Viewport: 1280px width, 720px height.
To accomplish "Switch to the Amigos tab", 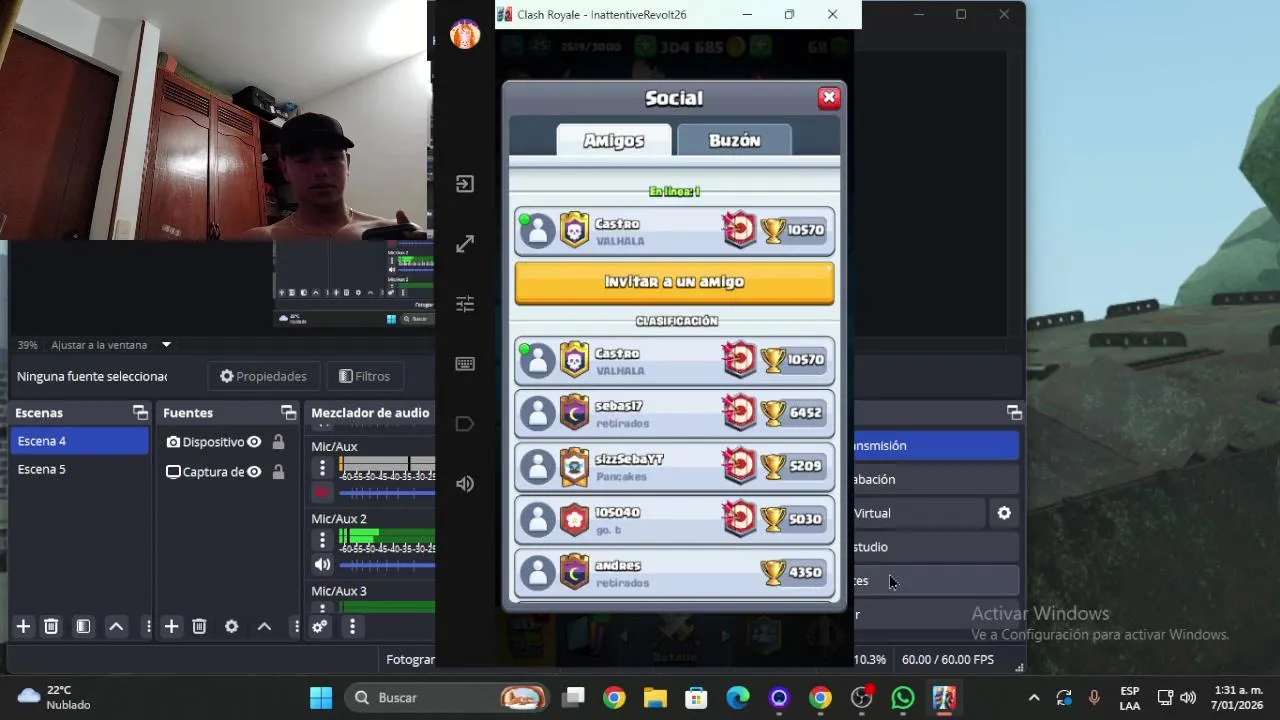I will pyautogui.click(x=614, y=140).
